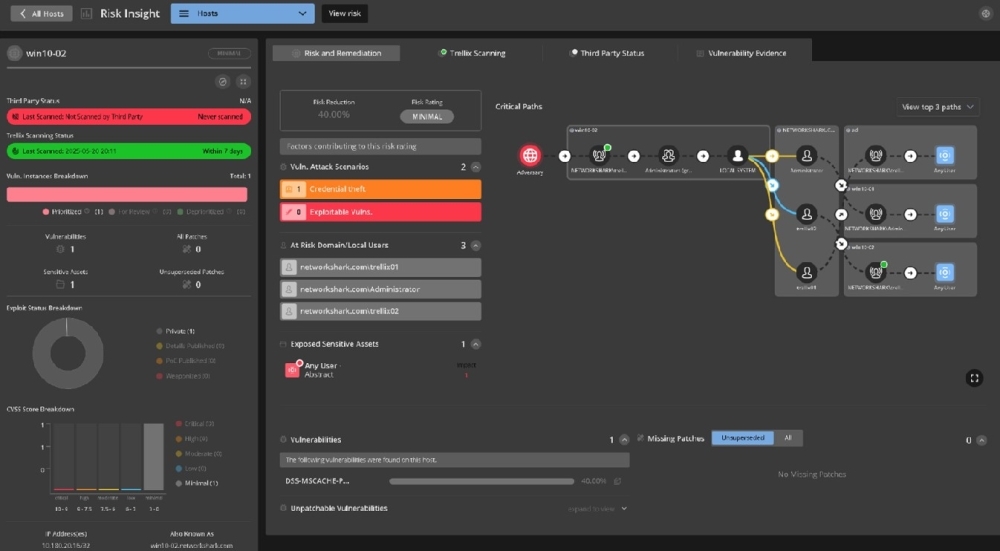Open the Vulnerability Evidence tab

(741, 53)
